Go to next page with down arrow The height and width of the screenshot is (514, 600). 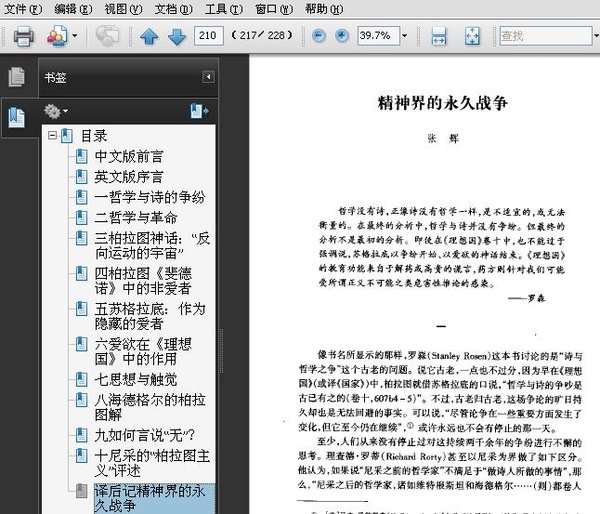[177, 36]
